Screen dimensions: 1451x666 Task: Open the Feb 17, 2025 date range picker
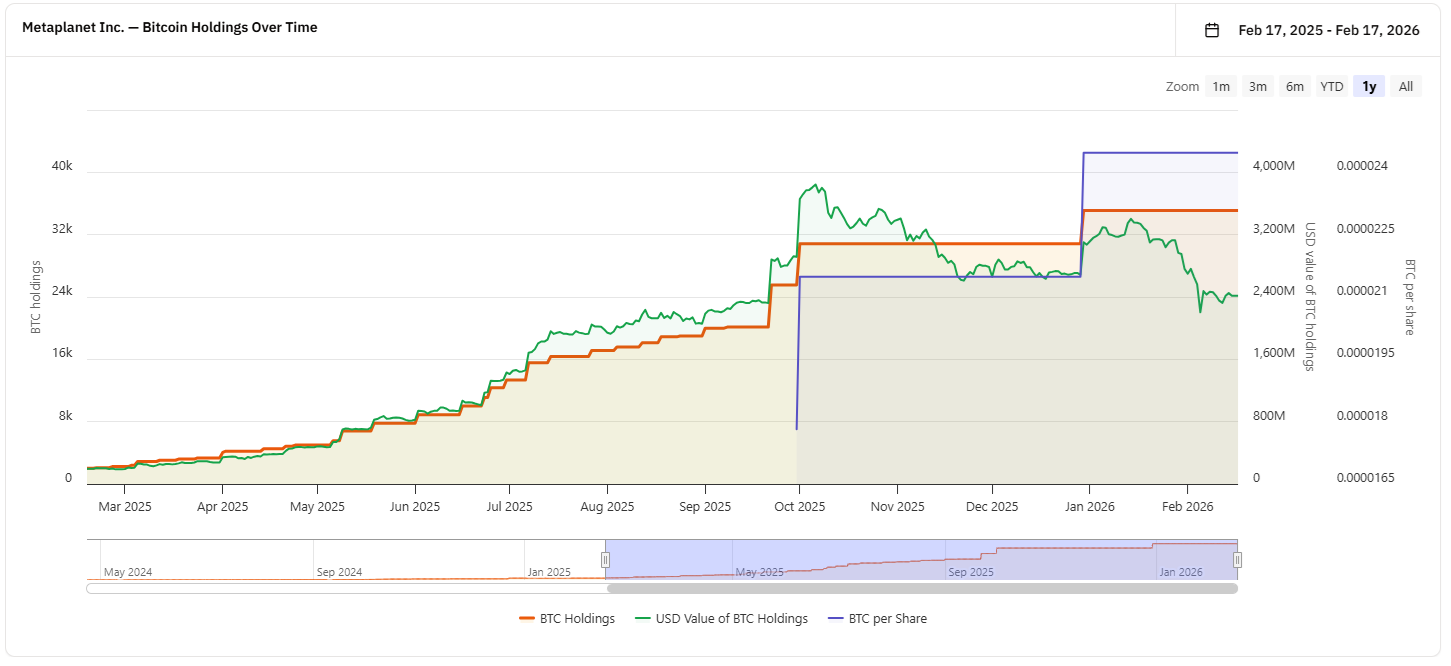point(1328,30)
